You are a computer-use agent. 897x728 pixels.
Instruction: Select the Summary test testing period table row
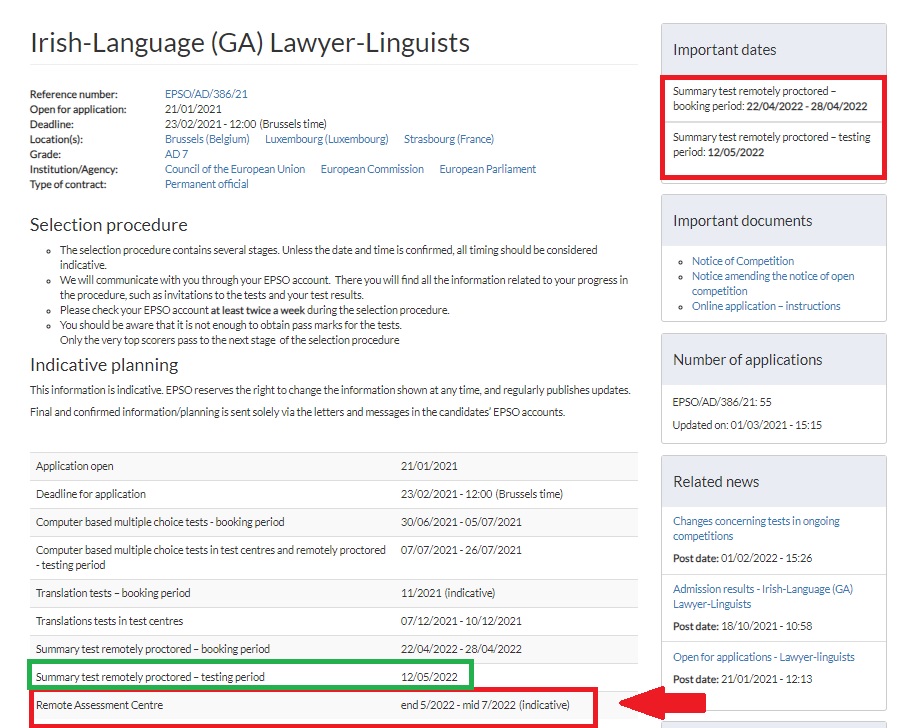pyautogui.click(x=249, y=677)
